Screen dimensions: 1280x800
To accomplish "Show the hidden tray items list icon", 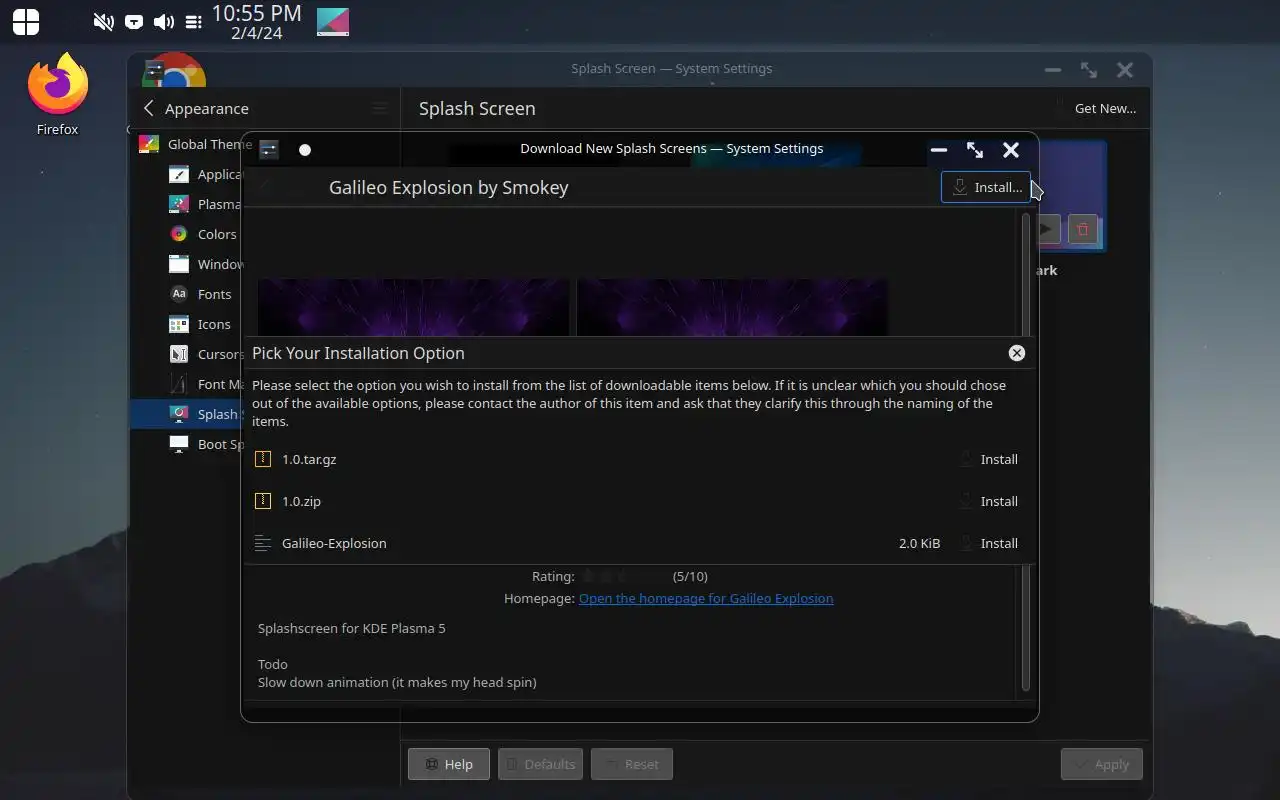I will click(194, 22).
